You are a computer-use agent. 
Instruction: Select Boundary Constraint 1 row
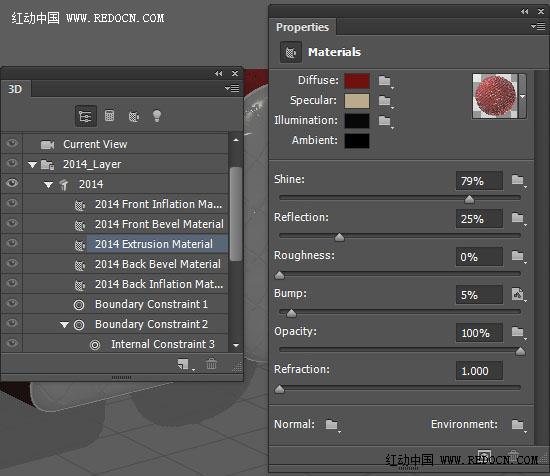tap(126, 304)
